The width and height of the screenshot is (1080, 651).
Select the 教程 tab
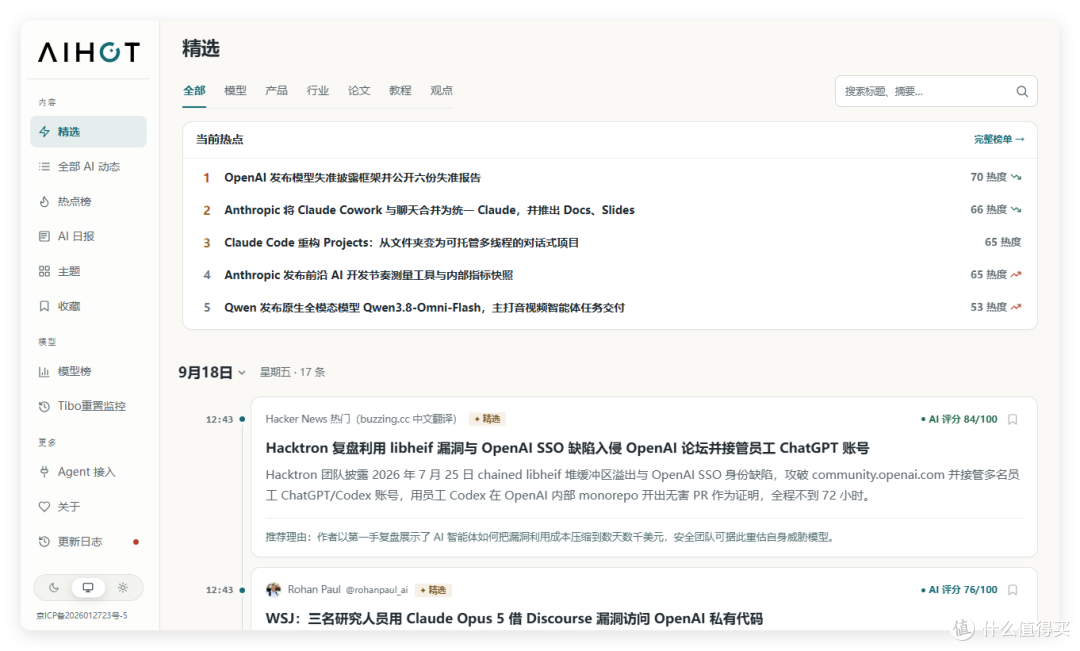[400, 91]
